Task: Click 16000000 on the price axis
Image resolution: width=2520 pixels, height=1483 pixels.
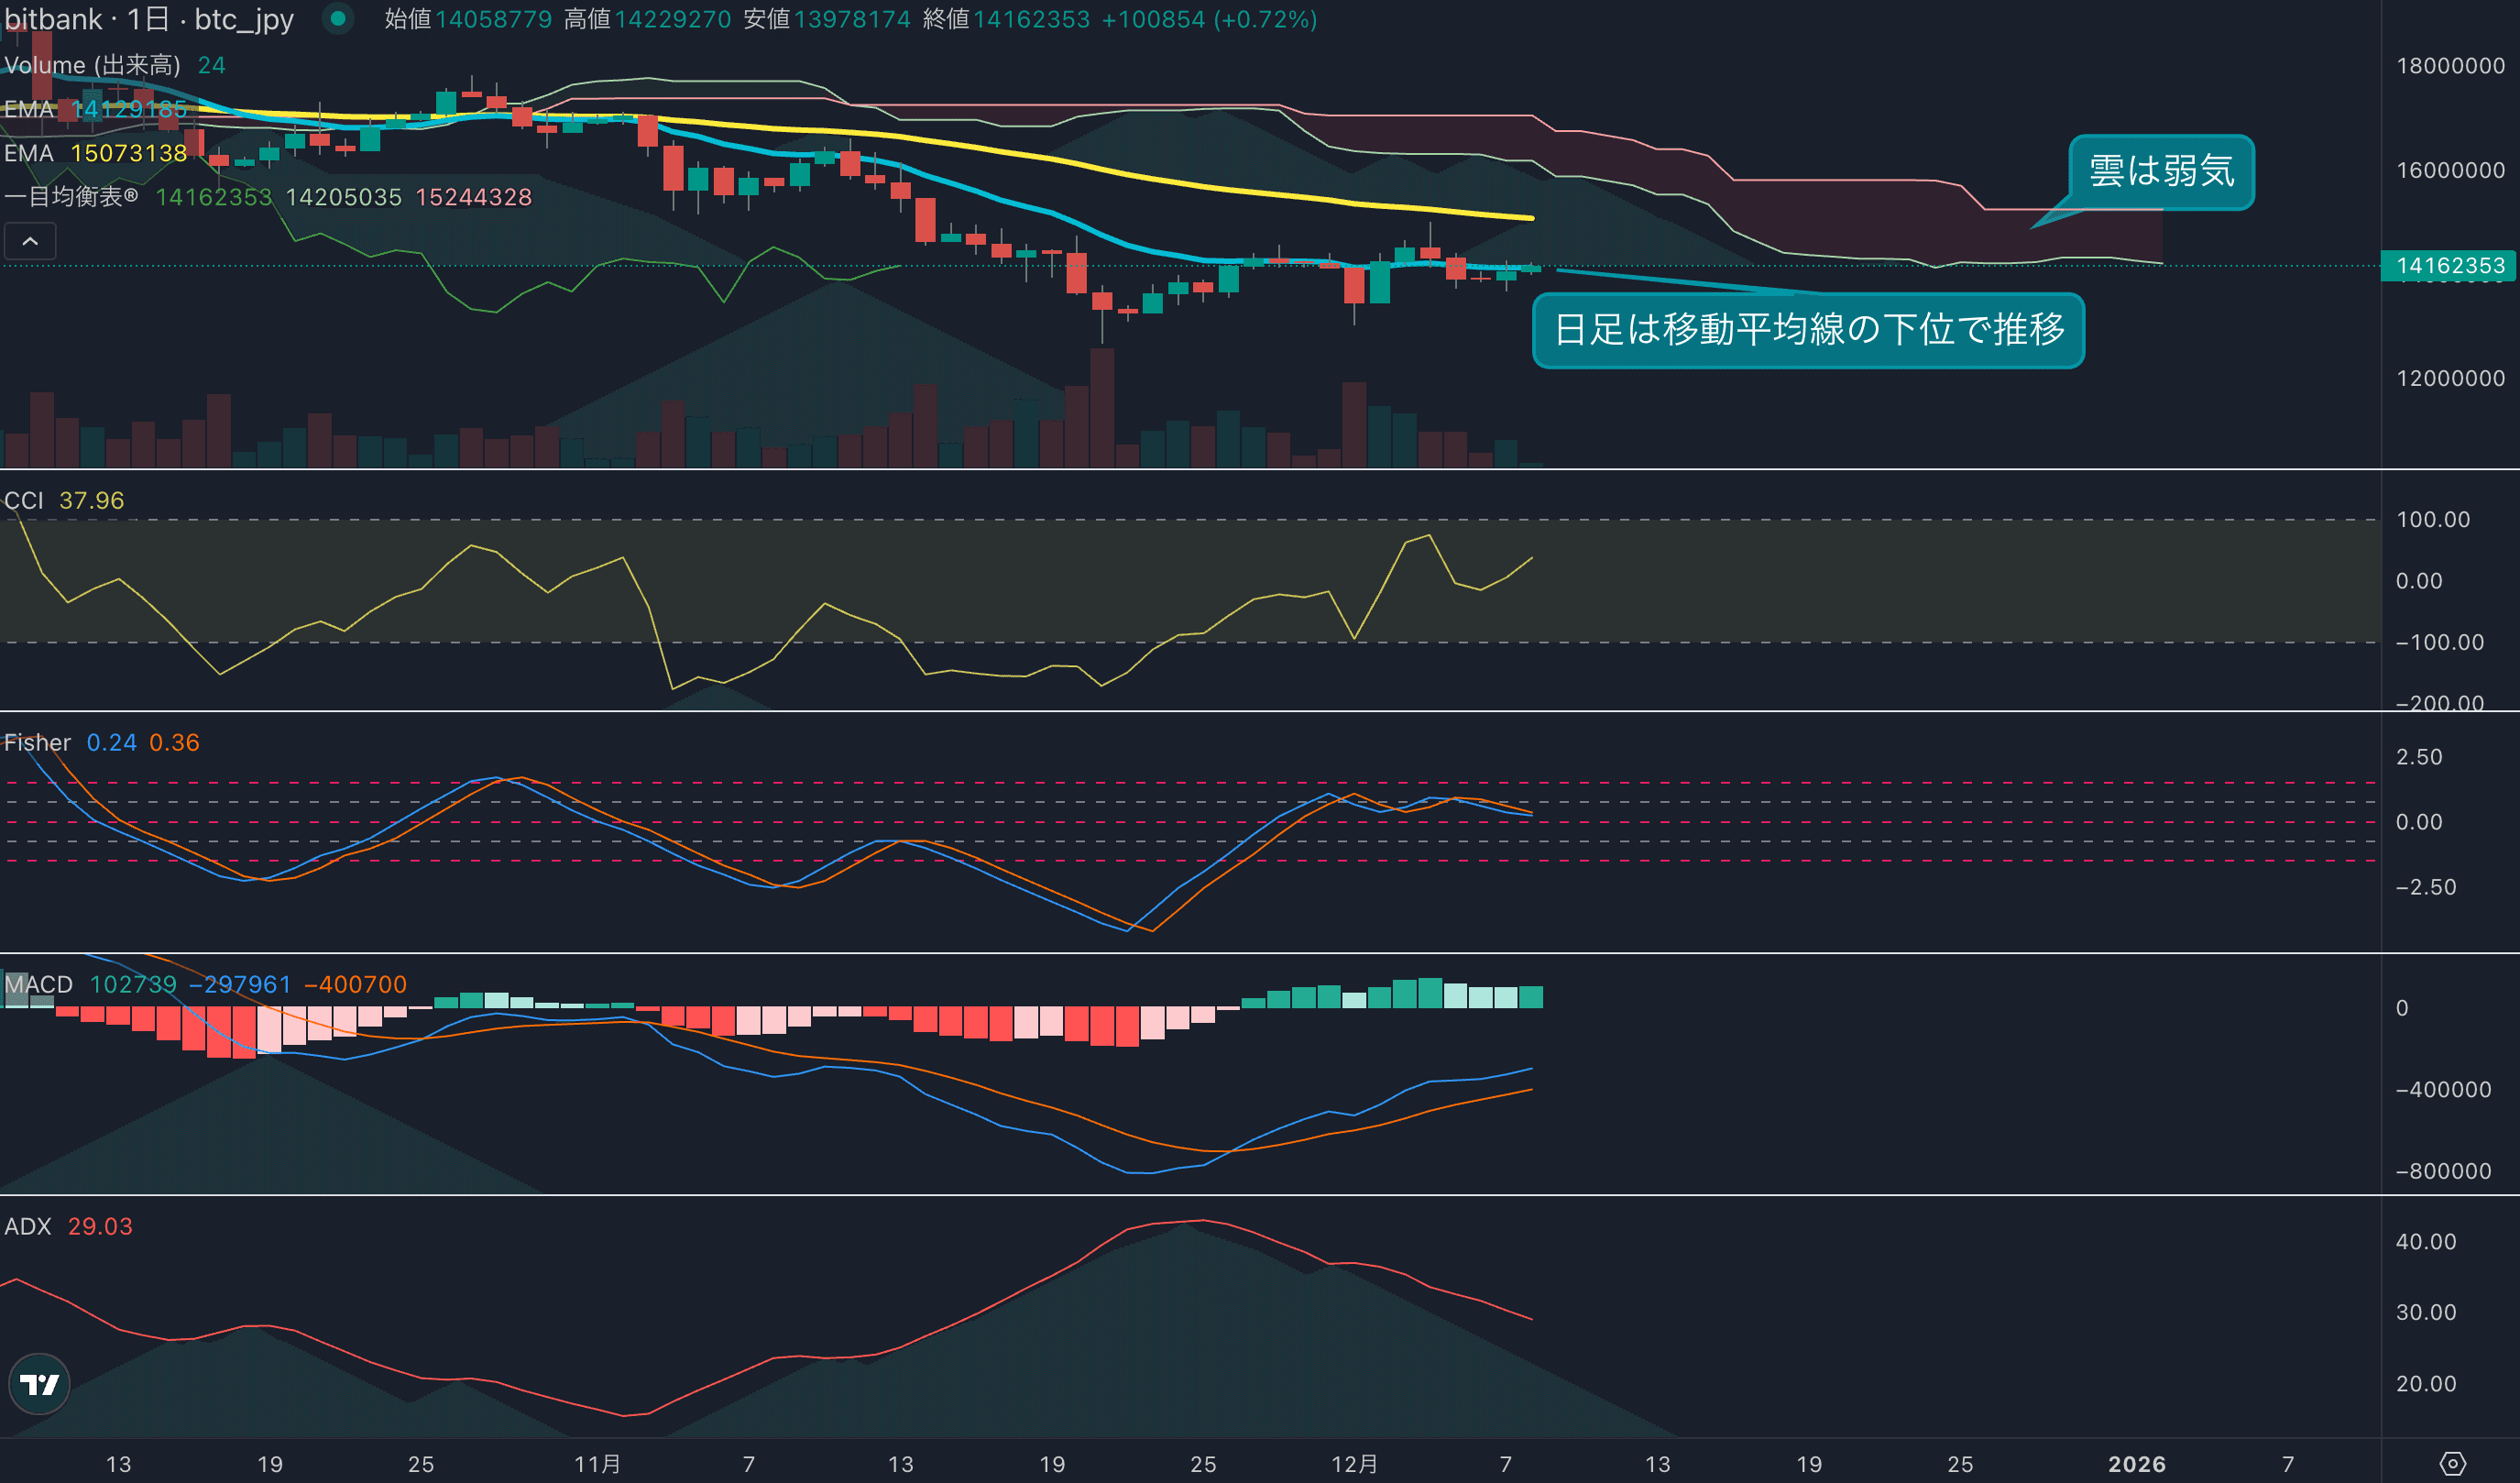Action: [2450, 170]
